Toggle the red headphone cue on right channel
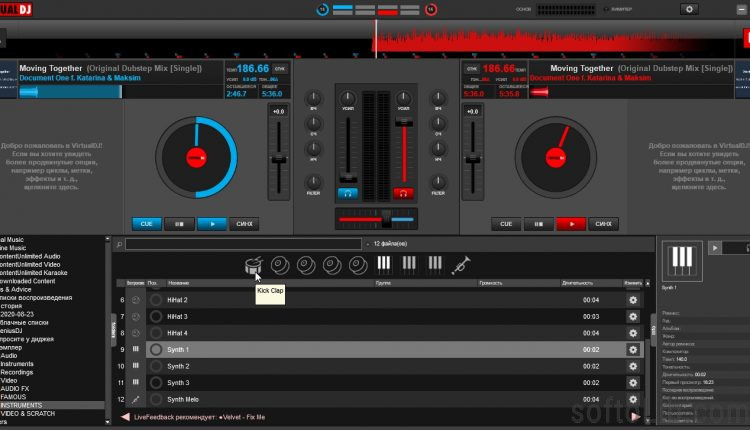750x430 pixels. pyautogui.click(x=403, y=193)
